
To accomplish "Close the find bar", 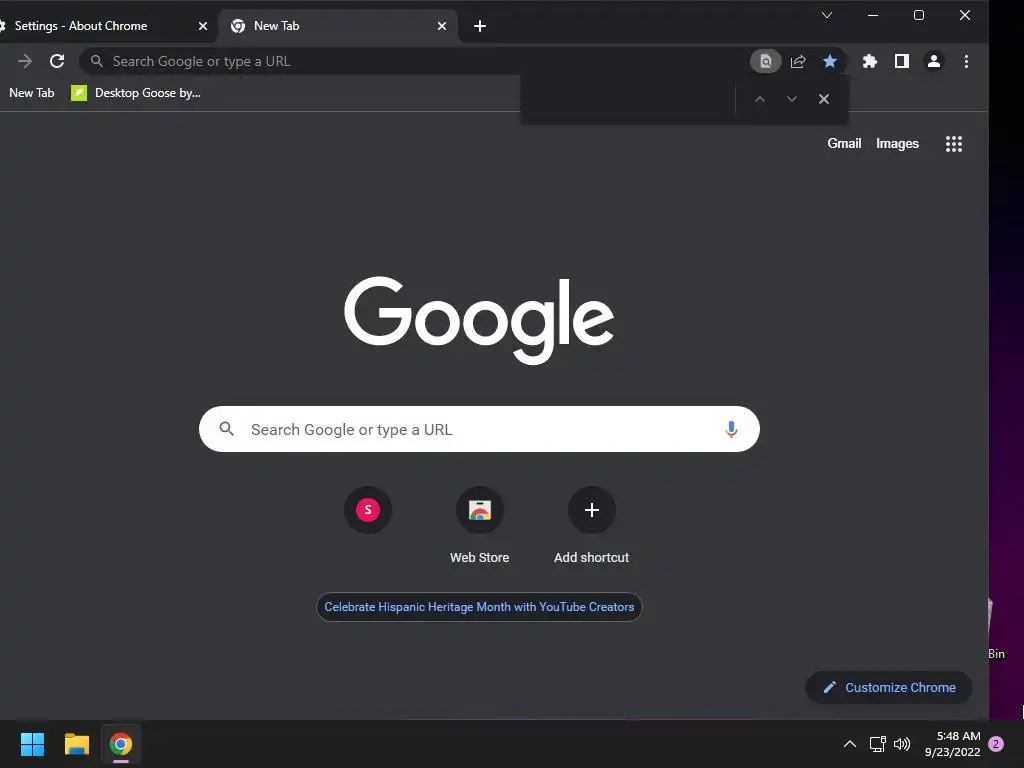I will point(824,99).
